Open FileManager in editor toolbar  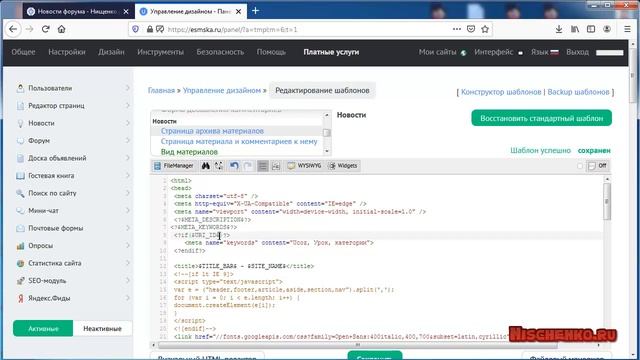click(173, 166)
